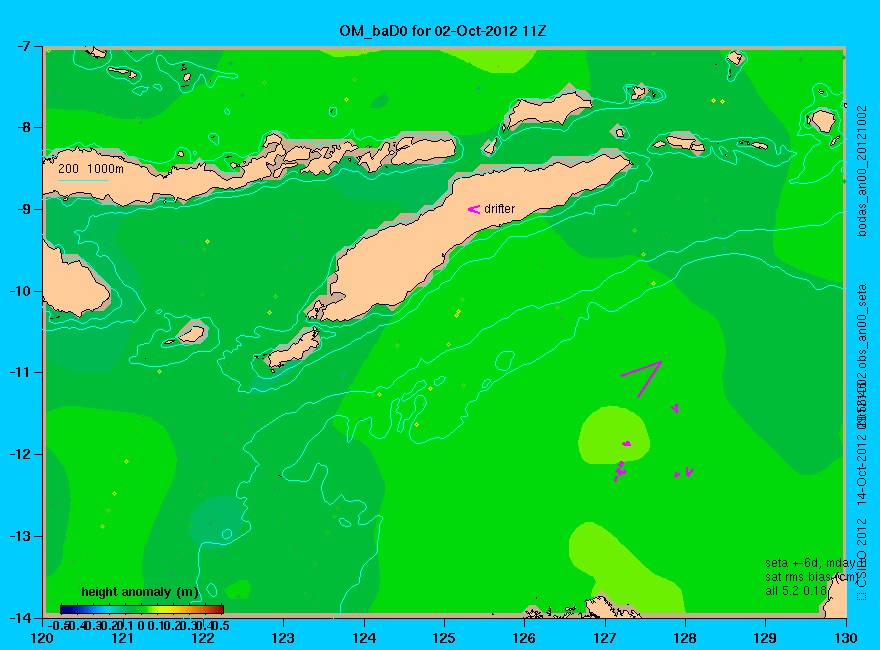Click the 'height anomaly (m)' colorbar title
The image size is (880, 650).
point(140,592)
